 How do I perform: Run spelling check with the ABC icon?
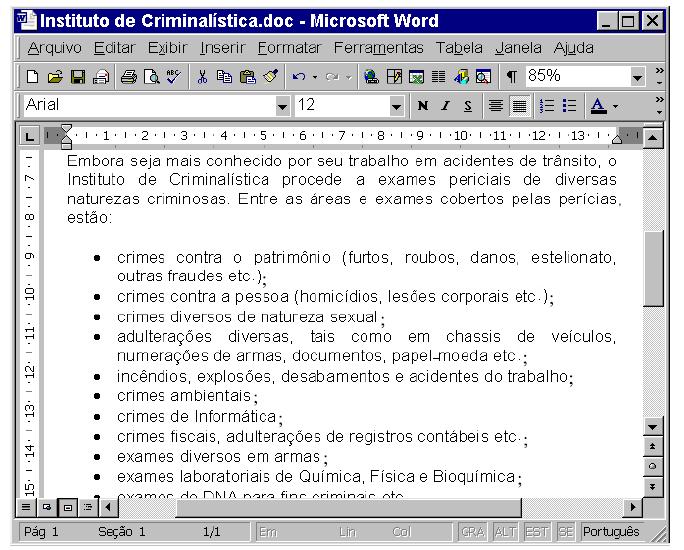174,77
